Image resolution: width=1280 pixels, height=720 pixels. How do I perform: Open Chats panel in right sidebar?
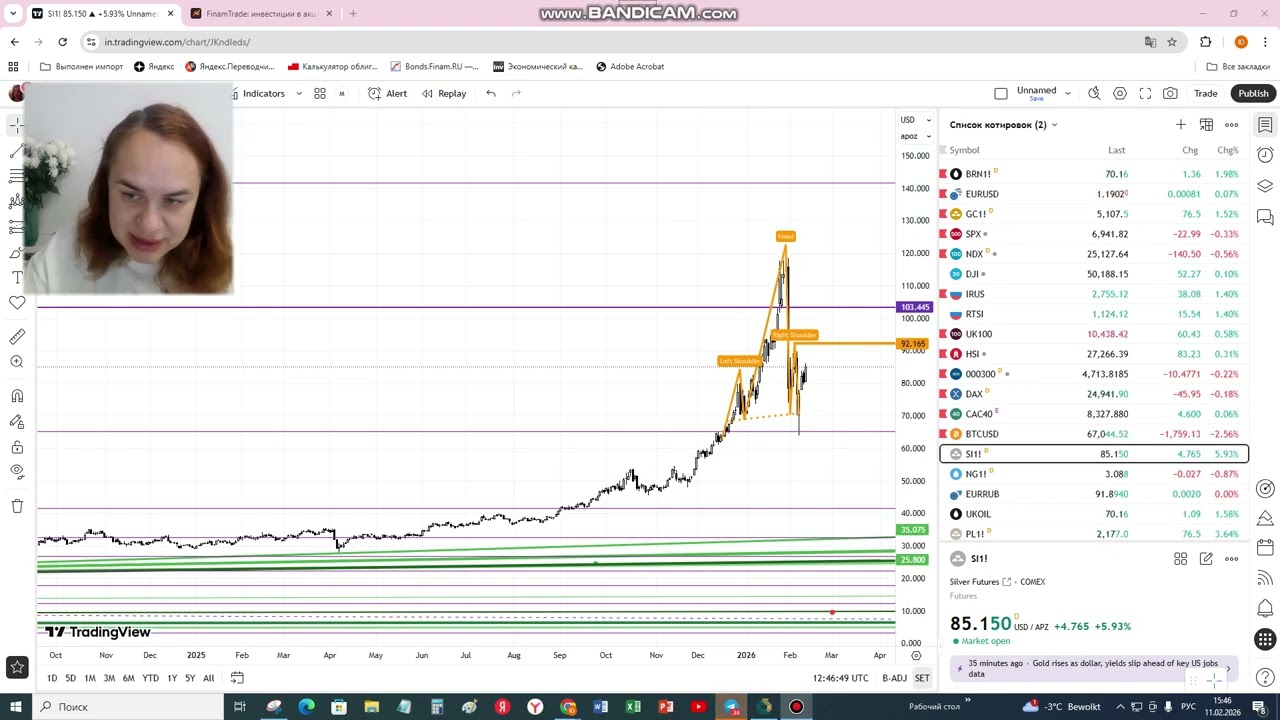pyautogui.click(x=1265, y=216)
